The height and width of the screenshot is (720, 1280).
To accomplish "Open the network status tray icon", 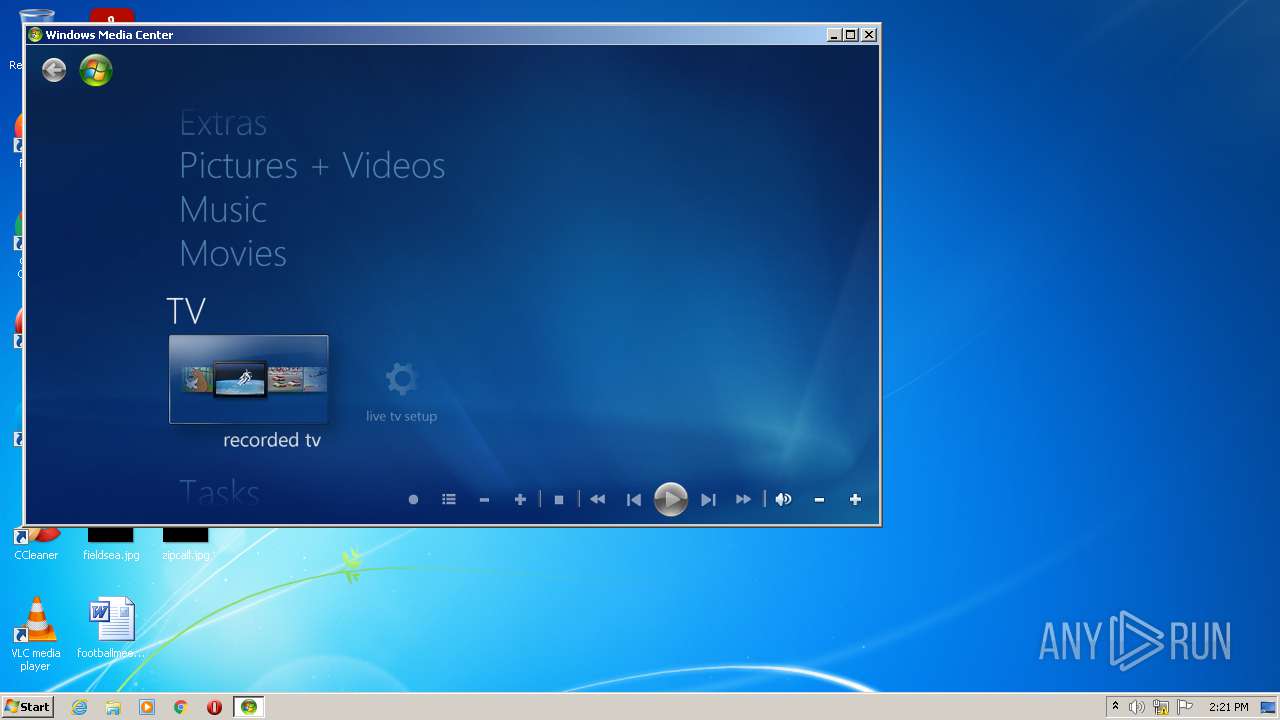I will click(1161, 707).
